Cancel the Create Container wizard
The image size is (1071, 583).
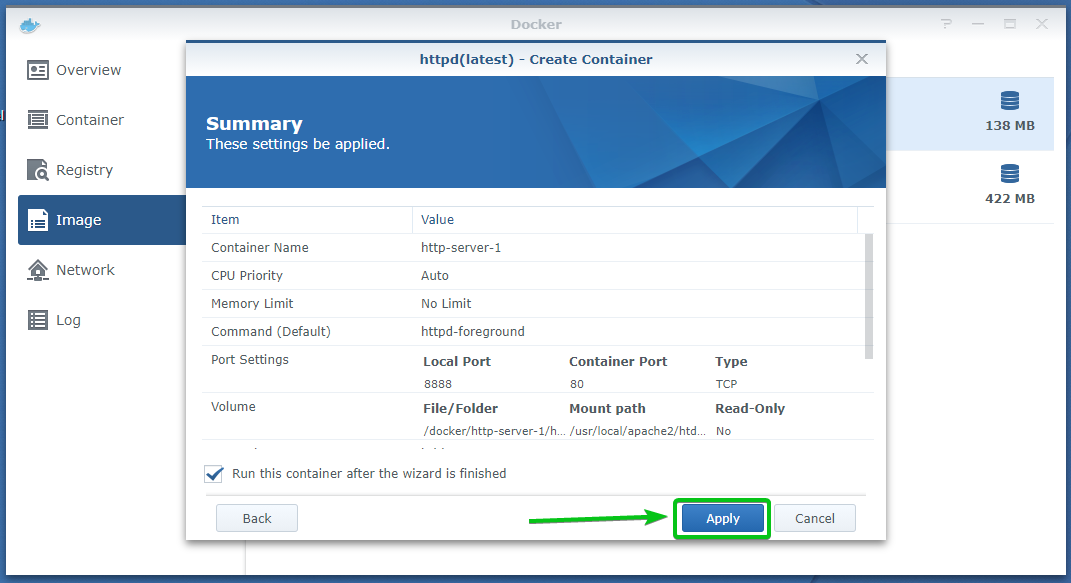[x=814, y=518]
